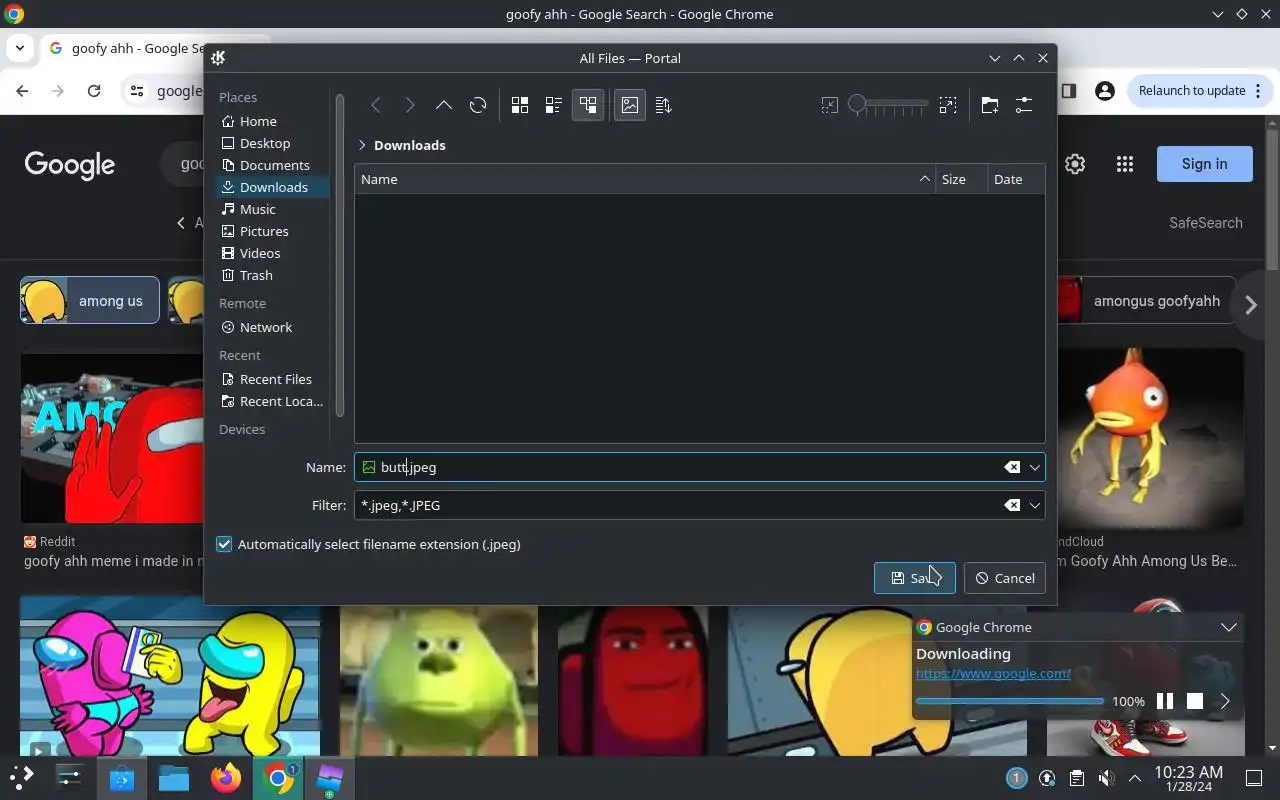Reload the Chrome page
1280x800 pixels.
click(94, 90)
